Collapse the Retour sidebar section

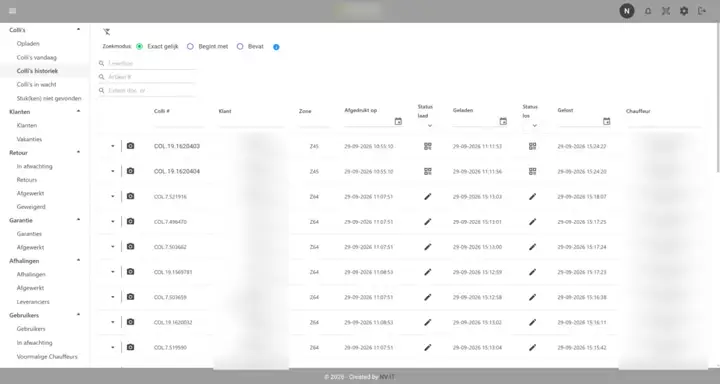pos(78,152)
